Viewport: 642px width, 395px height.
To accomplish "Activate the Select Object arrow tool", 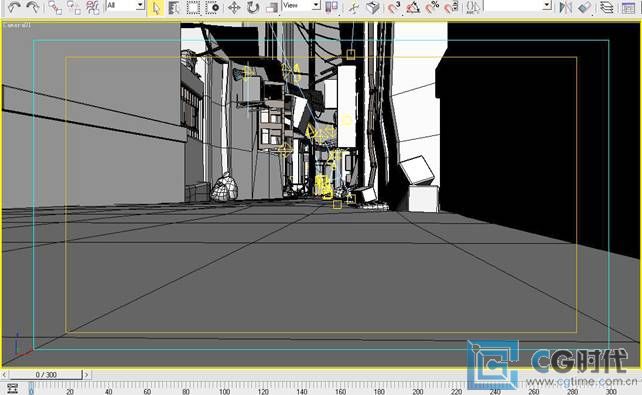I will pyautogui.click(x=156, y=8).
